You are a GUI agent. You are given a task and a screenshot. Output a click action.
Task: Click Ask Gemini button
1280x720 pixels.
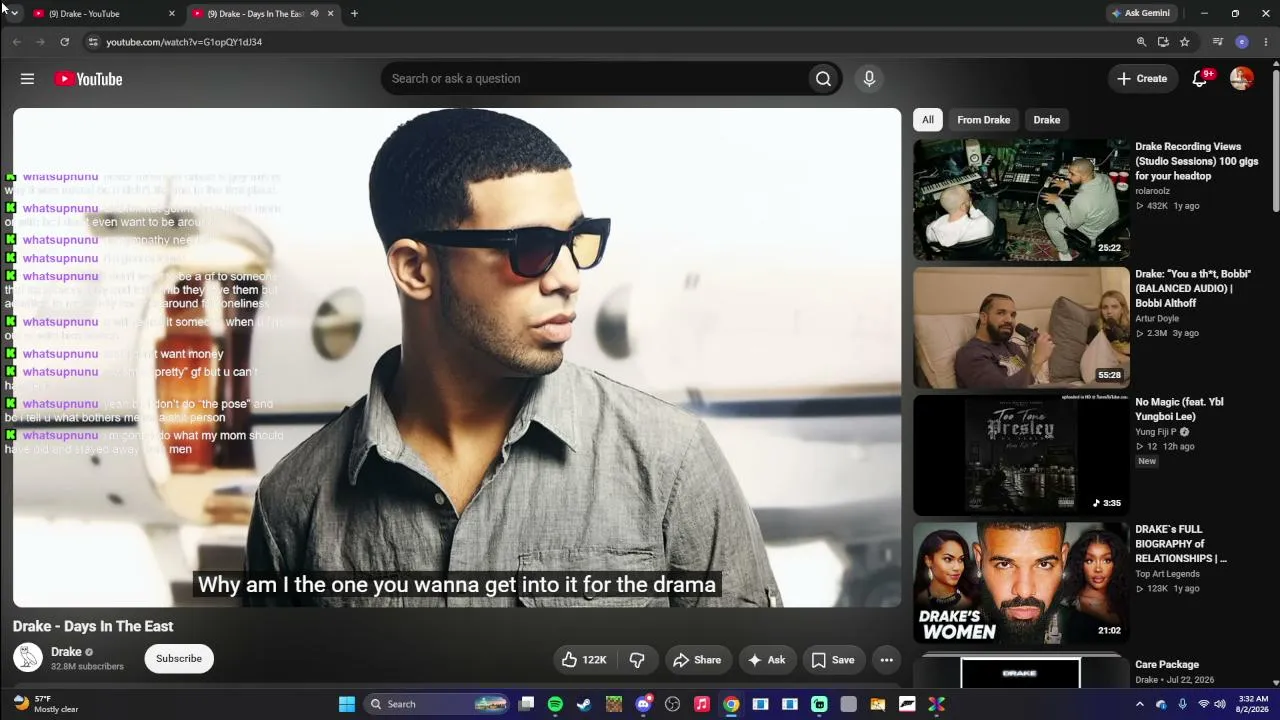[1141, 13]
